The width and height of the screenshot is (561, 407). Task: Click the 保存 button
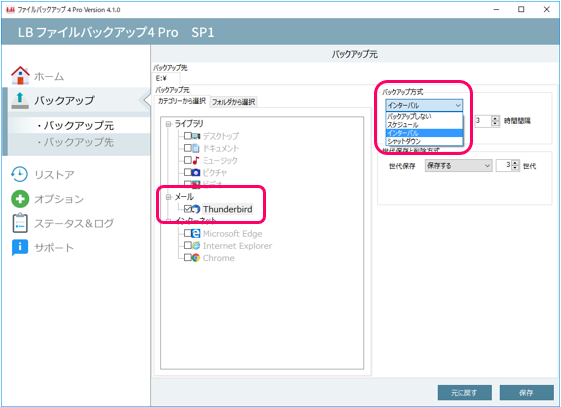526,393
